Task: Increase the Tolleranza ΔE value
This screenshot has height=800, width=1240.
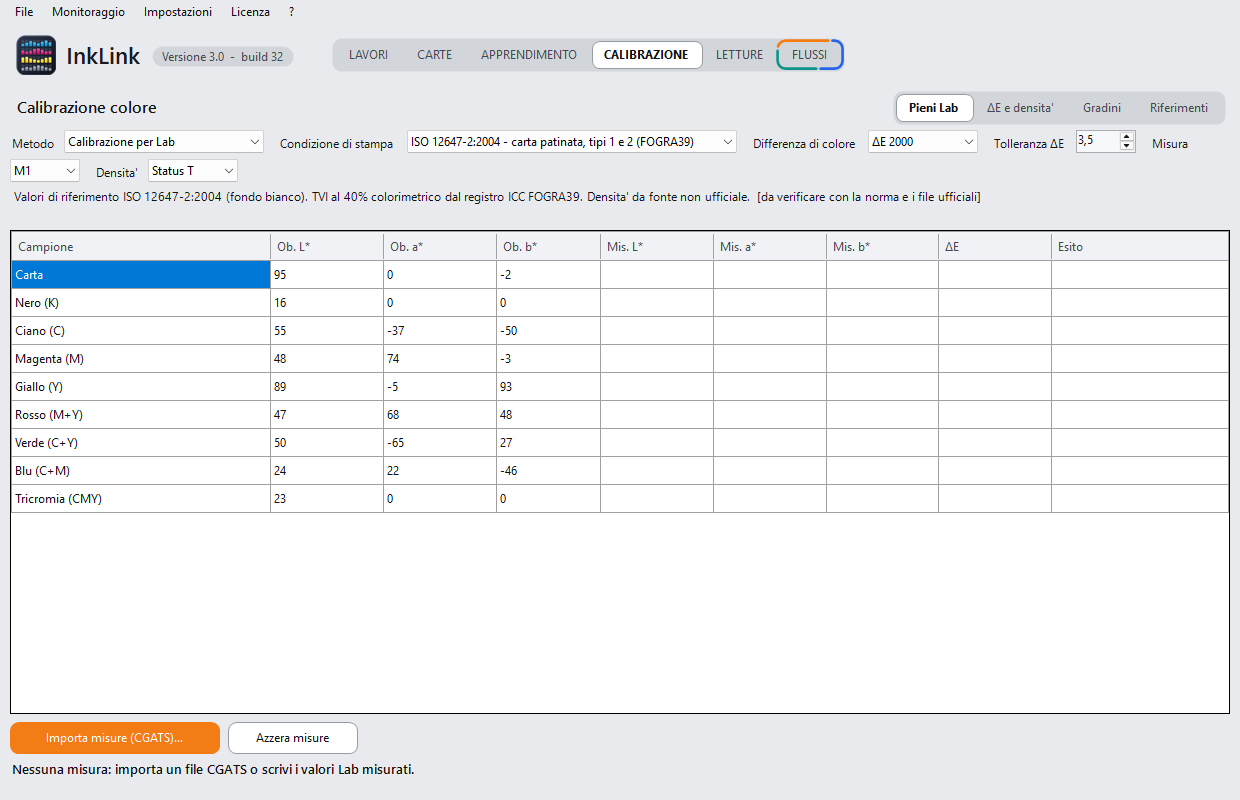Action: pyautogui.click(x=1128, y=137)
